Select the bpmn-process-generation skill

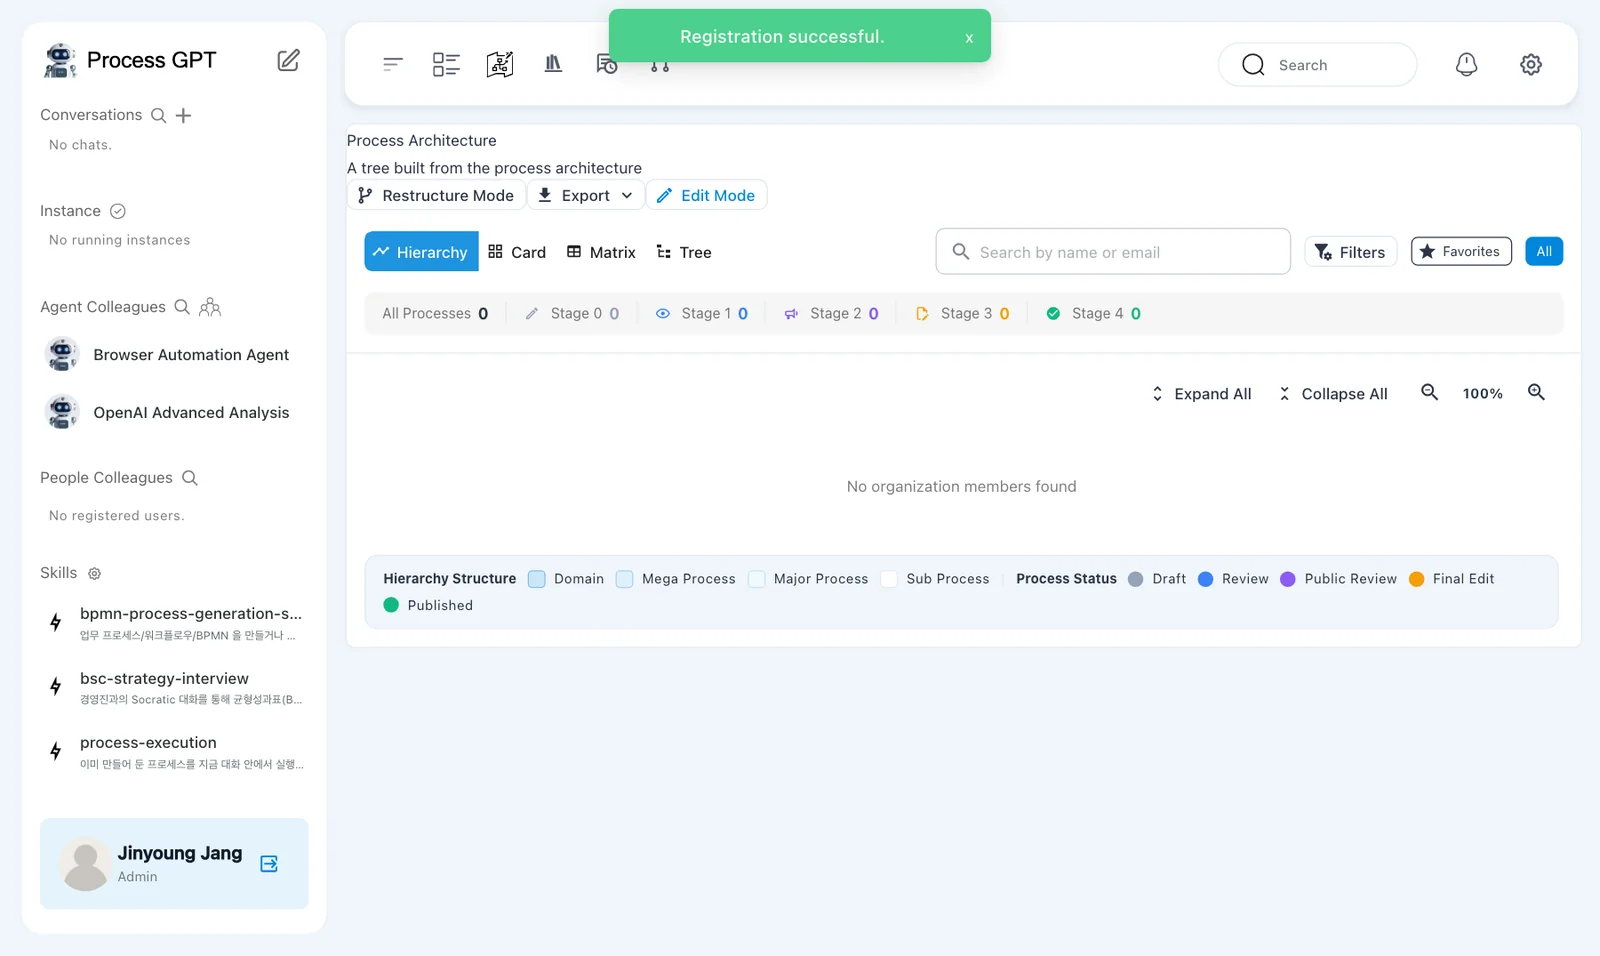(175, 623)
